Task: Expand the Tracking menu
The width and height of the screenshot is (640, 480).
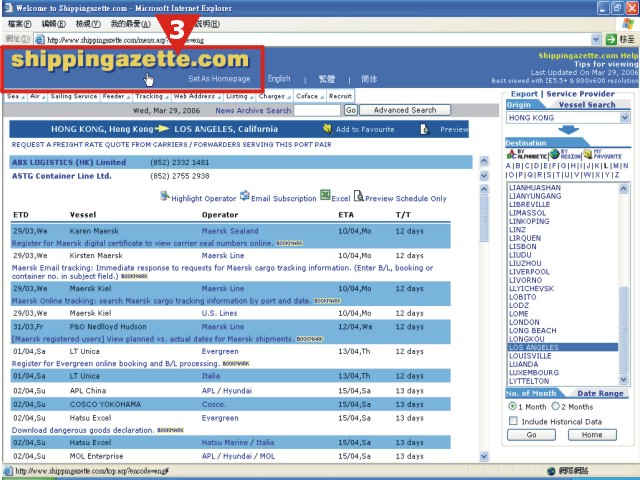Action: pyautogui.click(x=152, y=96)
